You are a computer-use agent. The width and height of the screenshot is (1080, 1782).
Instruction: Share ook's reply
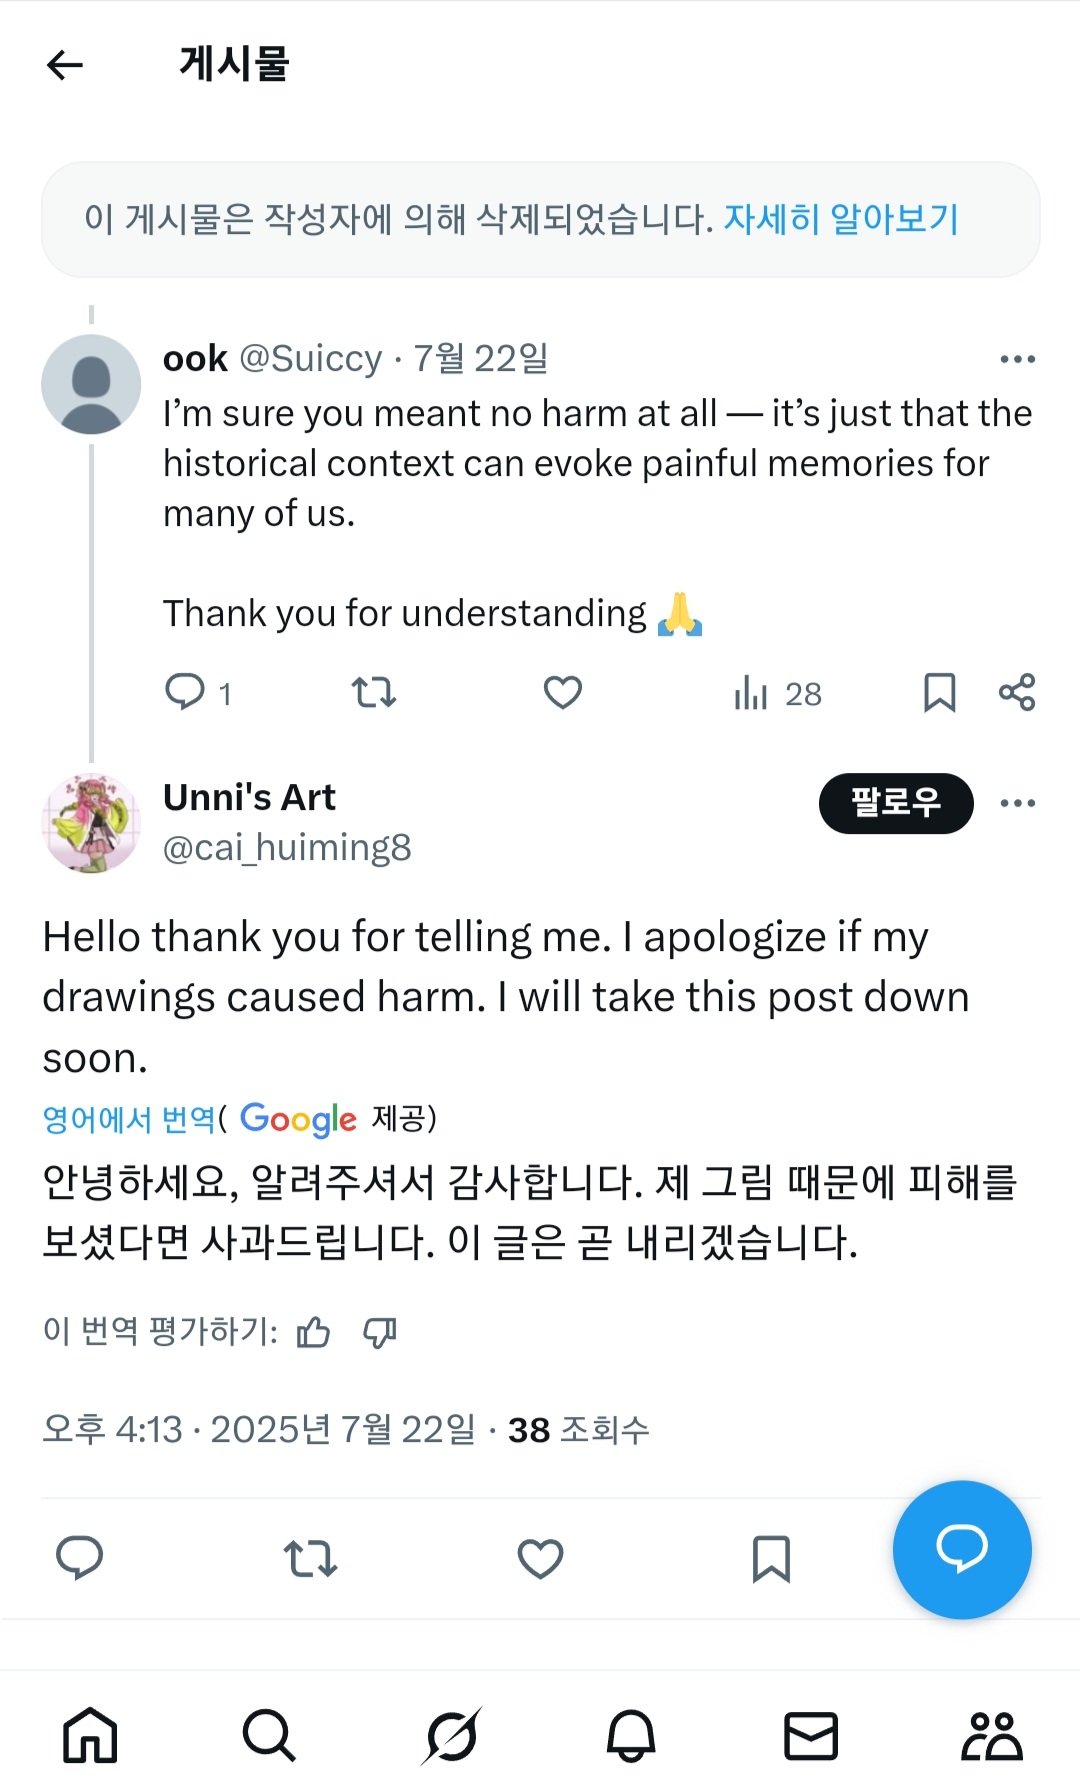[1017, 692]
